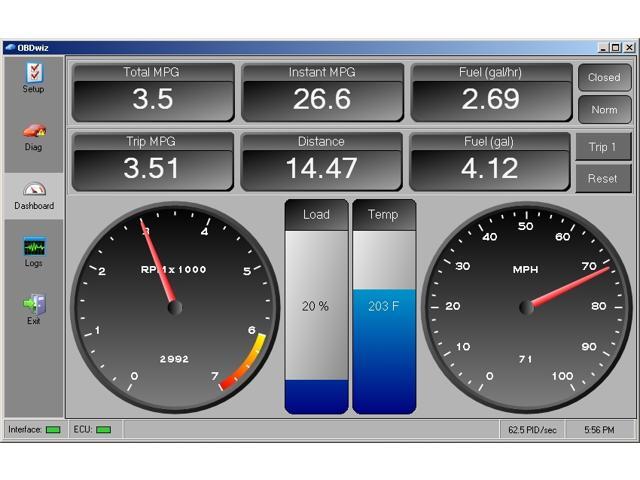Select the Diag car icon
Viewport: 640px width, 480px height.
[x=34, y=131]
